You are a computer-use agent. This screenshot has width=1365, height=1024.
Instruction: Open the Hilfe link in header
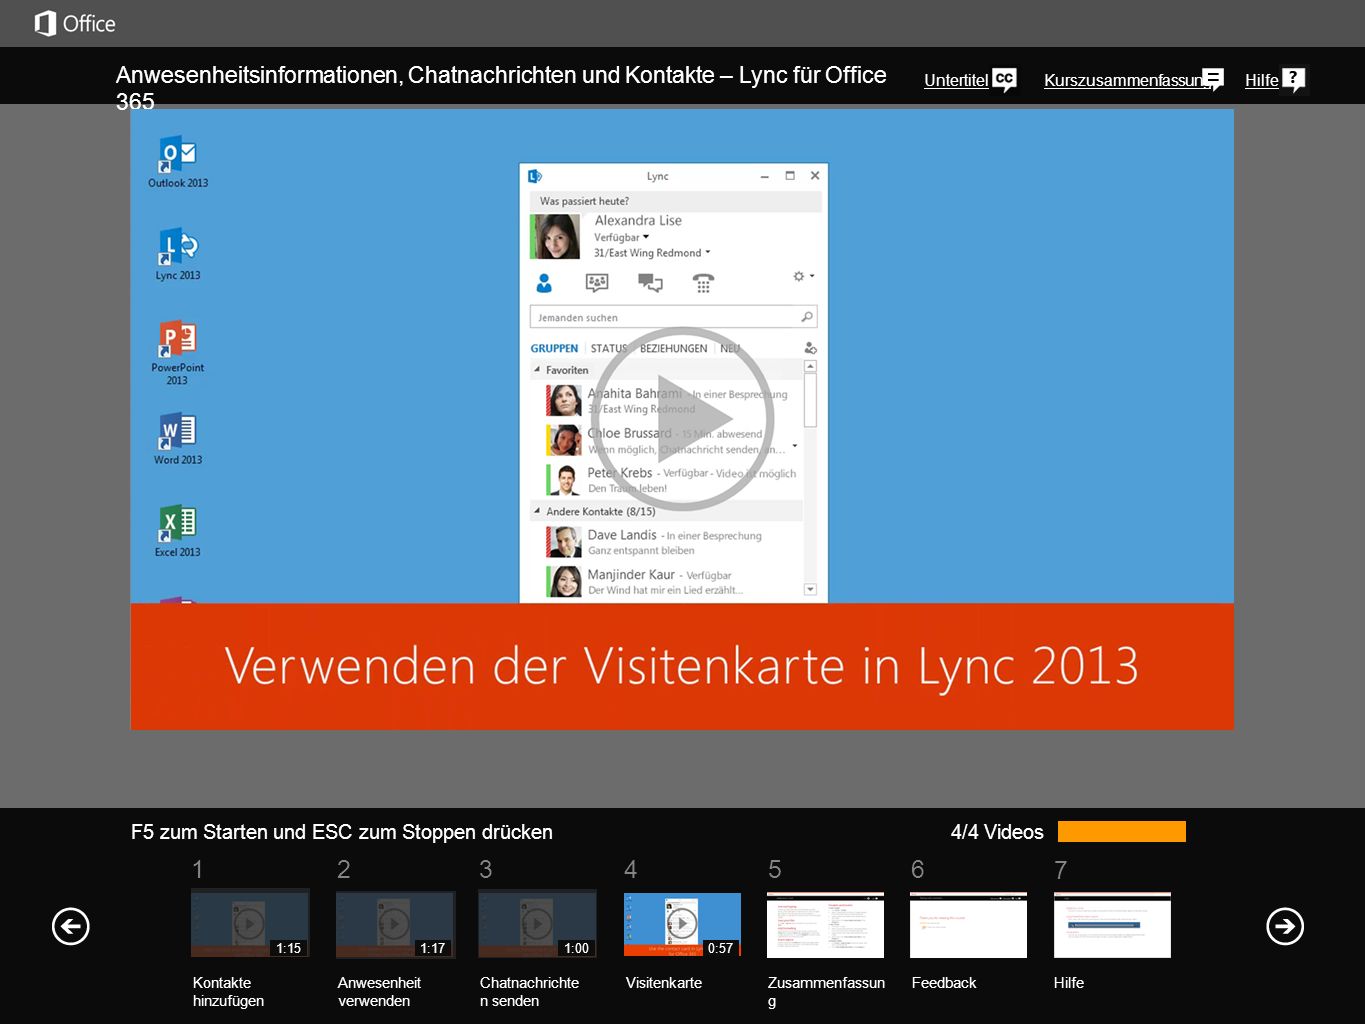(1261, 81)
